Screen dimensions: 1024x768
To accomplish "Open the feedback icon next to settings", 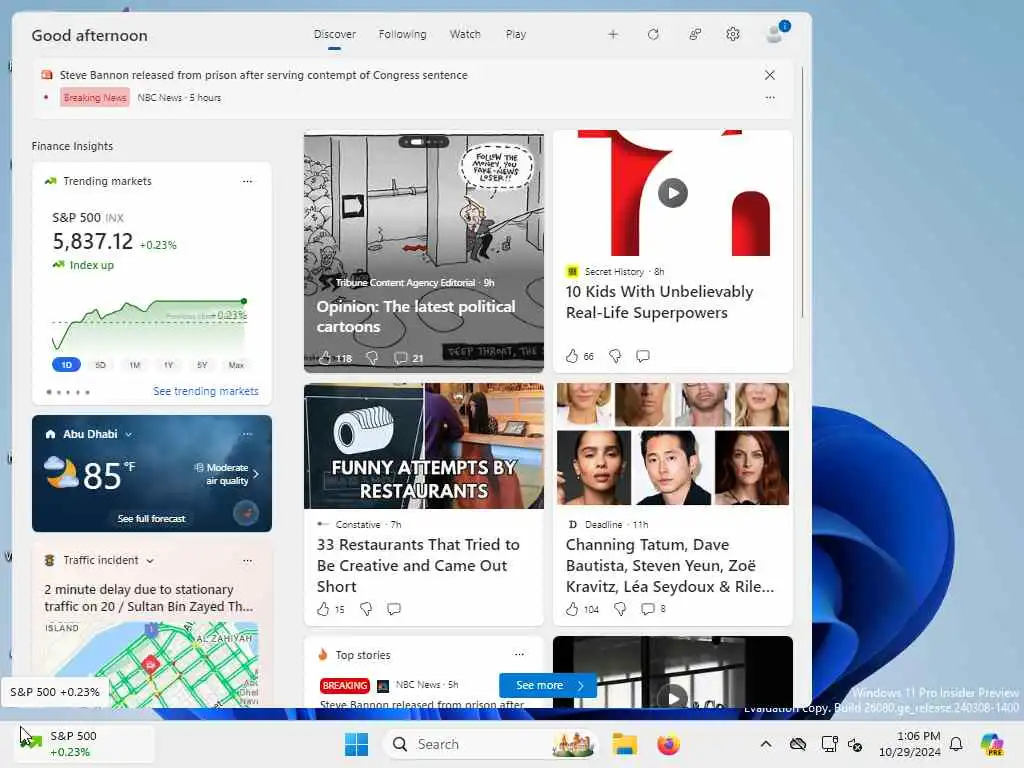I will click(x=695, y=34).
